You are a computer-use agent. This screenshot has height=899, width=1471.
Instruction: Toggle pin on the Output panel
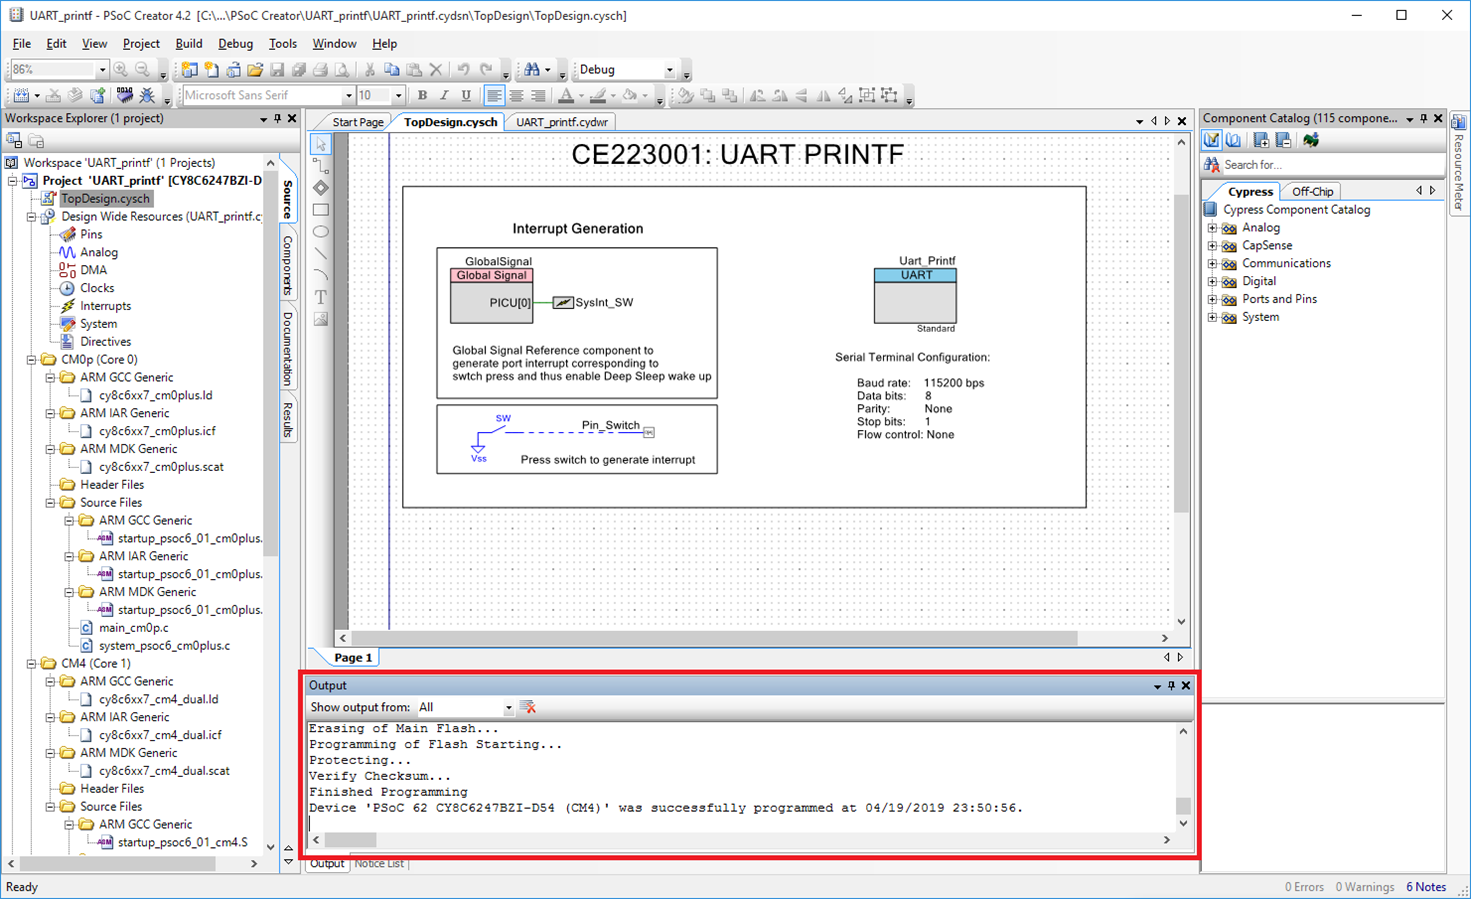coord(1172,686)
